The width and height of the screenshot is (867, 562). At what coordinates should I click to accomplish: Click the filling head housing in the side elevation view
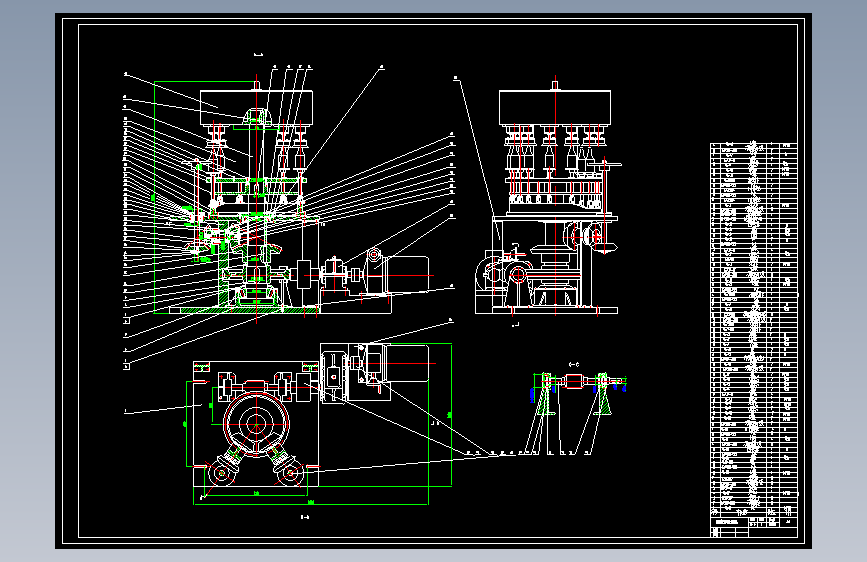pos(555,108)
